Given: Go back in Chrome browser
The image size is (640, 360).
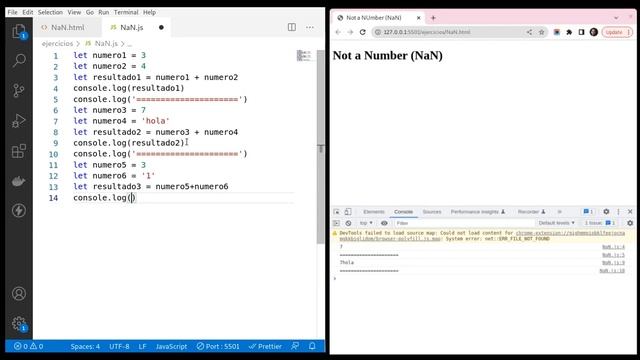Looking at the screenshot, I should [338, 32].
